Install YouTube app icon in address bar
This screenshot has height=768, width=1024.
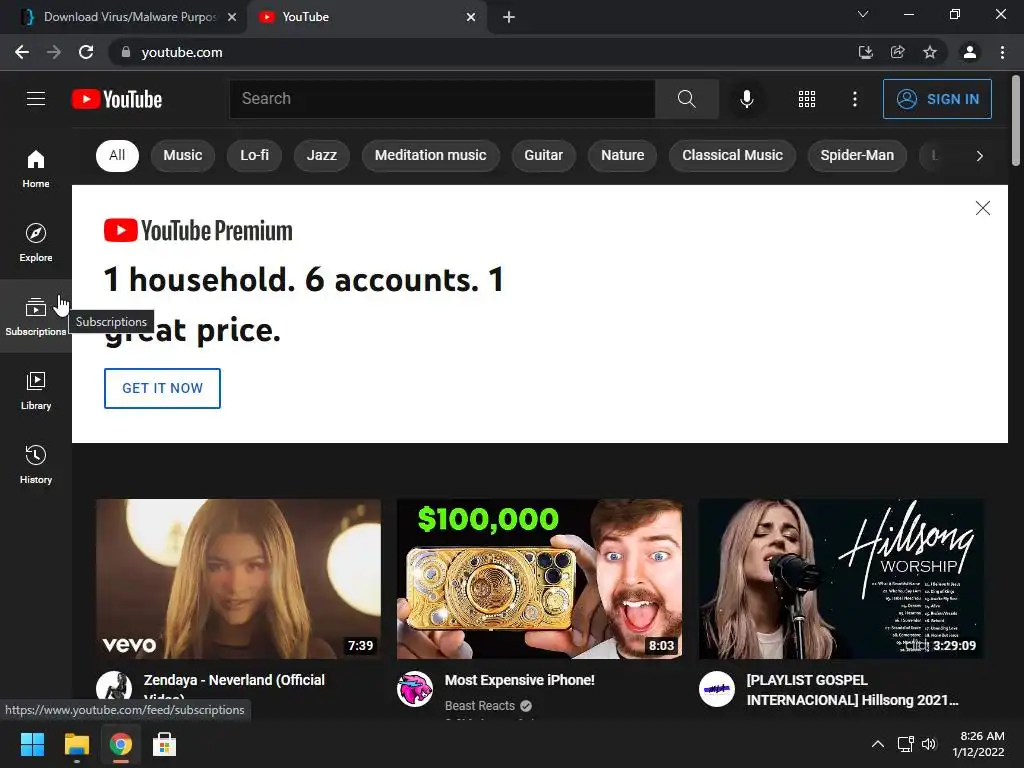pos(865,52)
